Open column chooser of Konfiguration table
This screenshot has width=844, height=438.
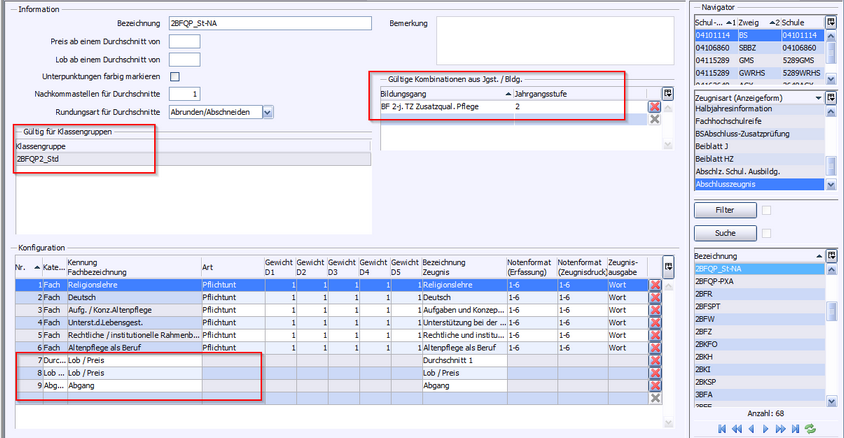(x=668, y=266)
